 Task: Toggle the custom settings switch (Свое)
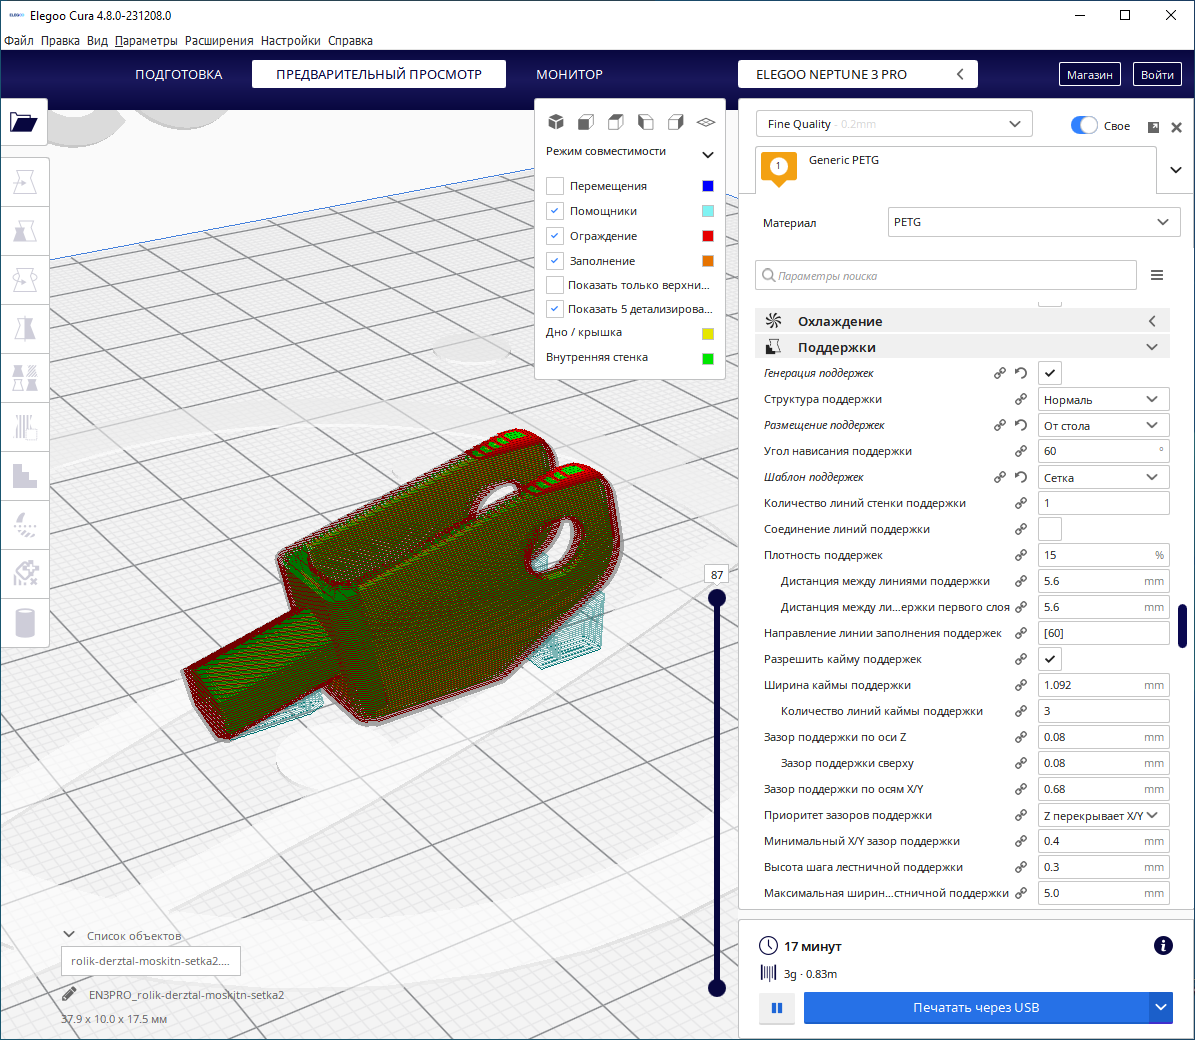tap(1084, 125)
